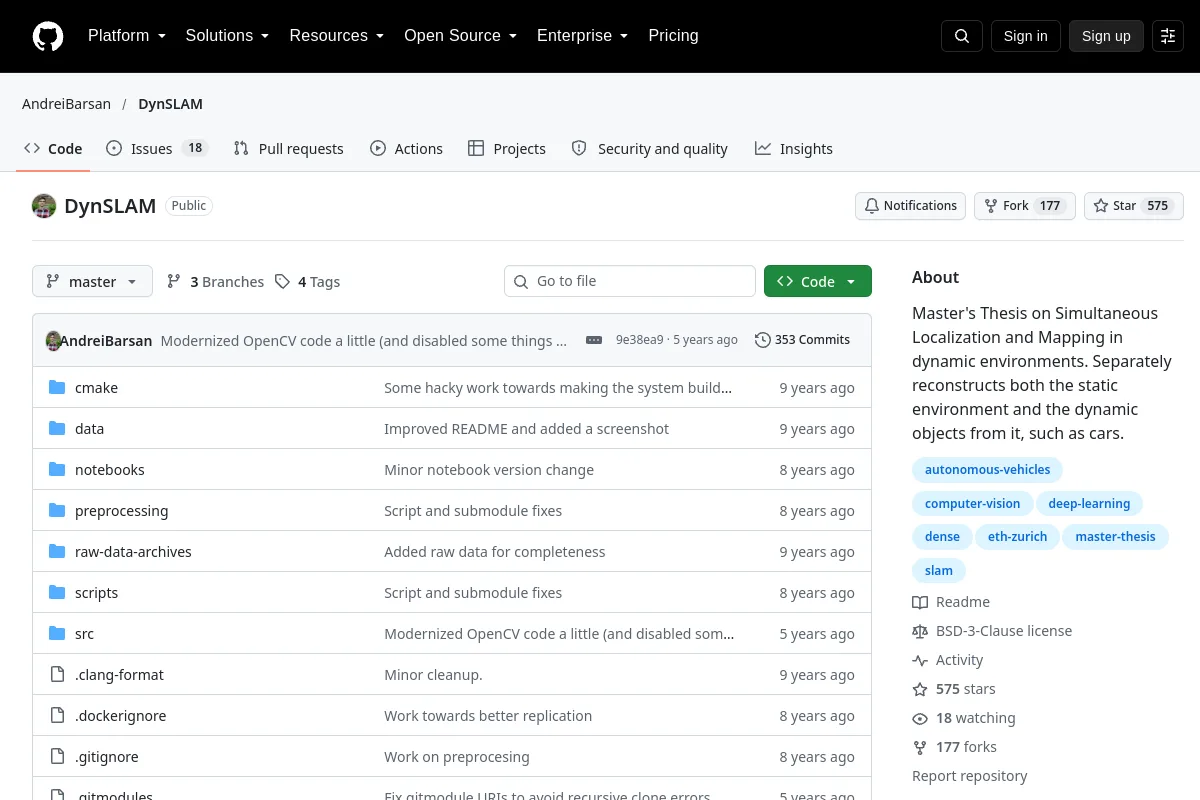Click the Report repository link
1200x800 pixels.
[969, 776]
